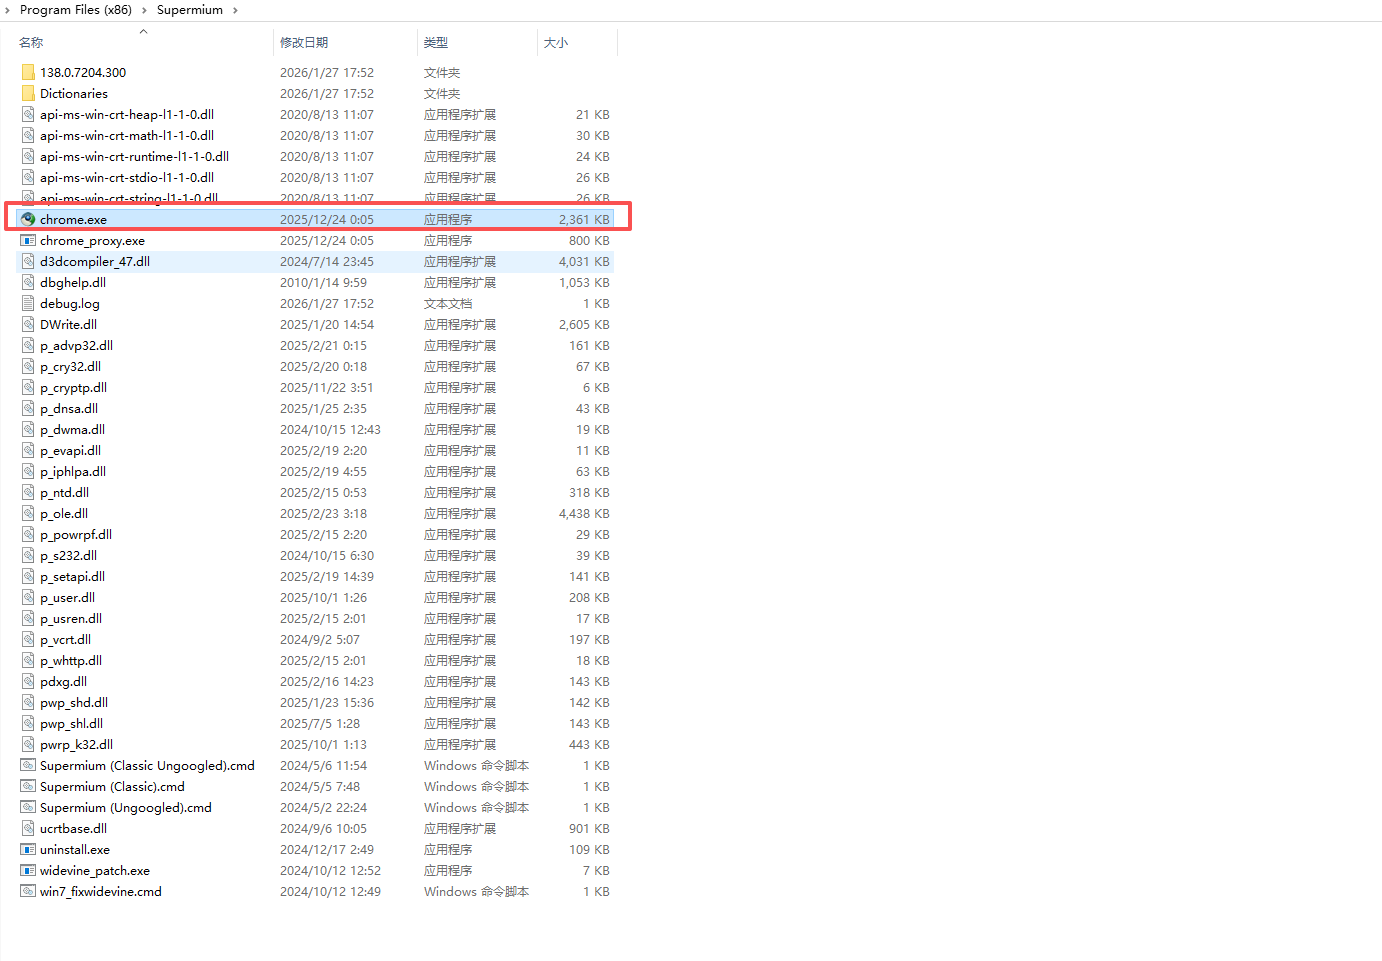The image size is (1382, 961).
Task: Sort files by the 类型 column header
Action: click(x=436, y=42)
